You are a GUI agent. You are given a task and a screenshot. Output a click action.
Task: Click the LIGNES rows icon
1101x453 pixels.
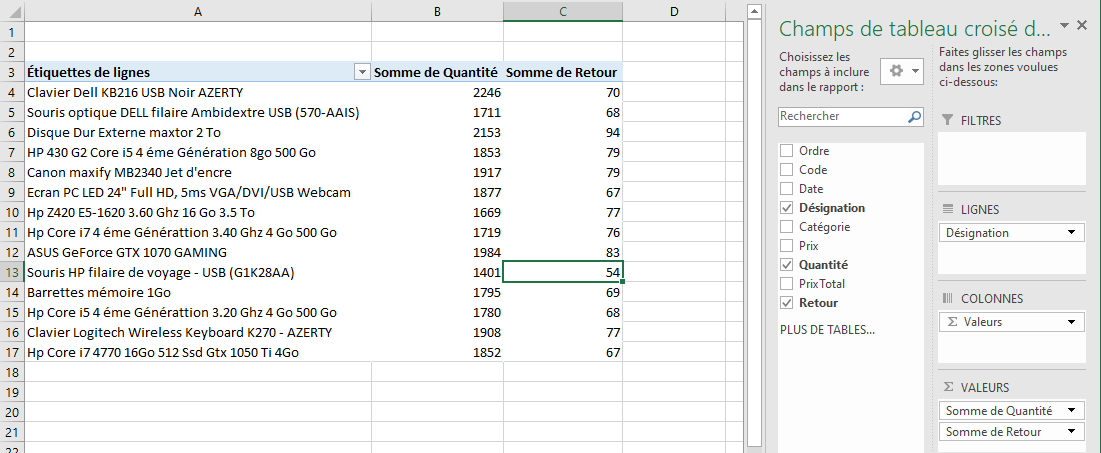pos(947,209)
